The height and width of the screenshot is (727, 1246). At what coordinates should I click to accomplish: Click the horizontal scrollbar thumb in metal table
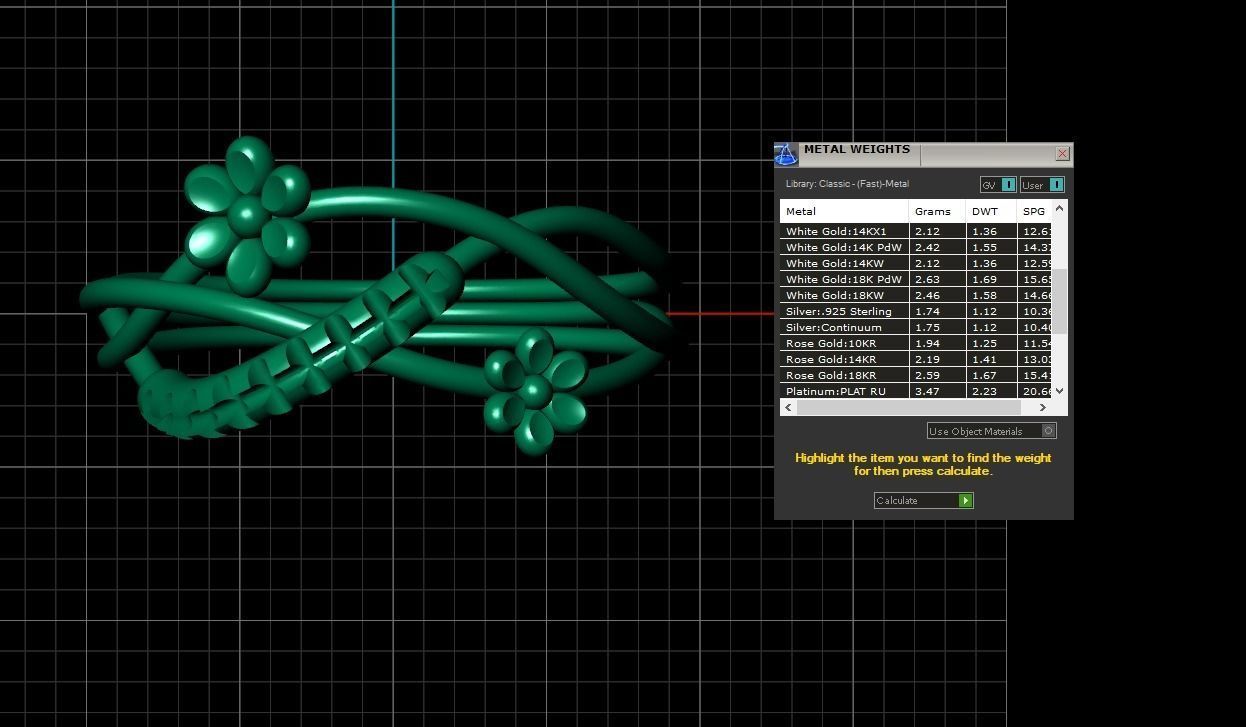coord(909,407)
